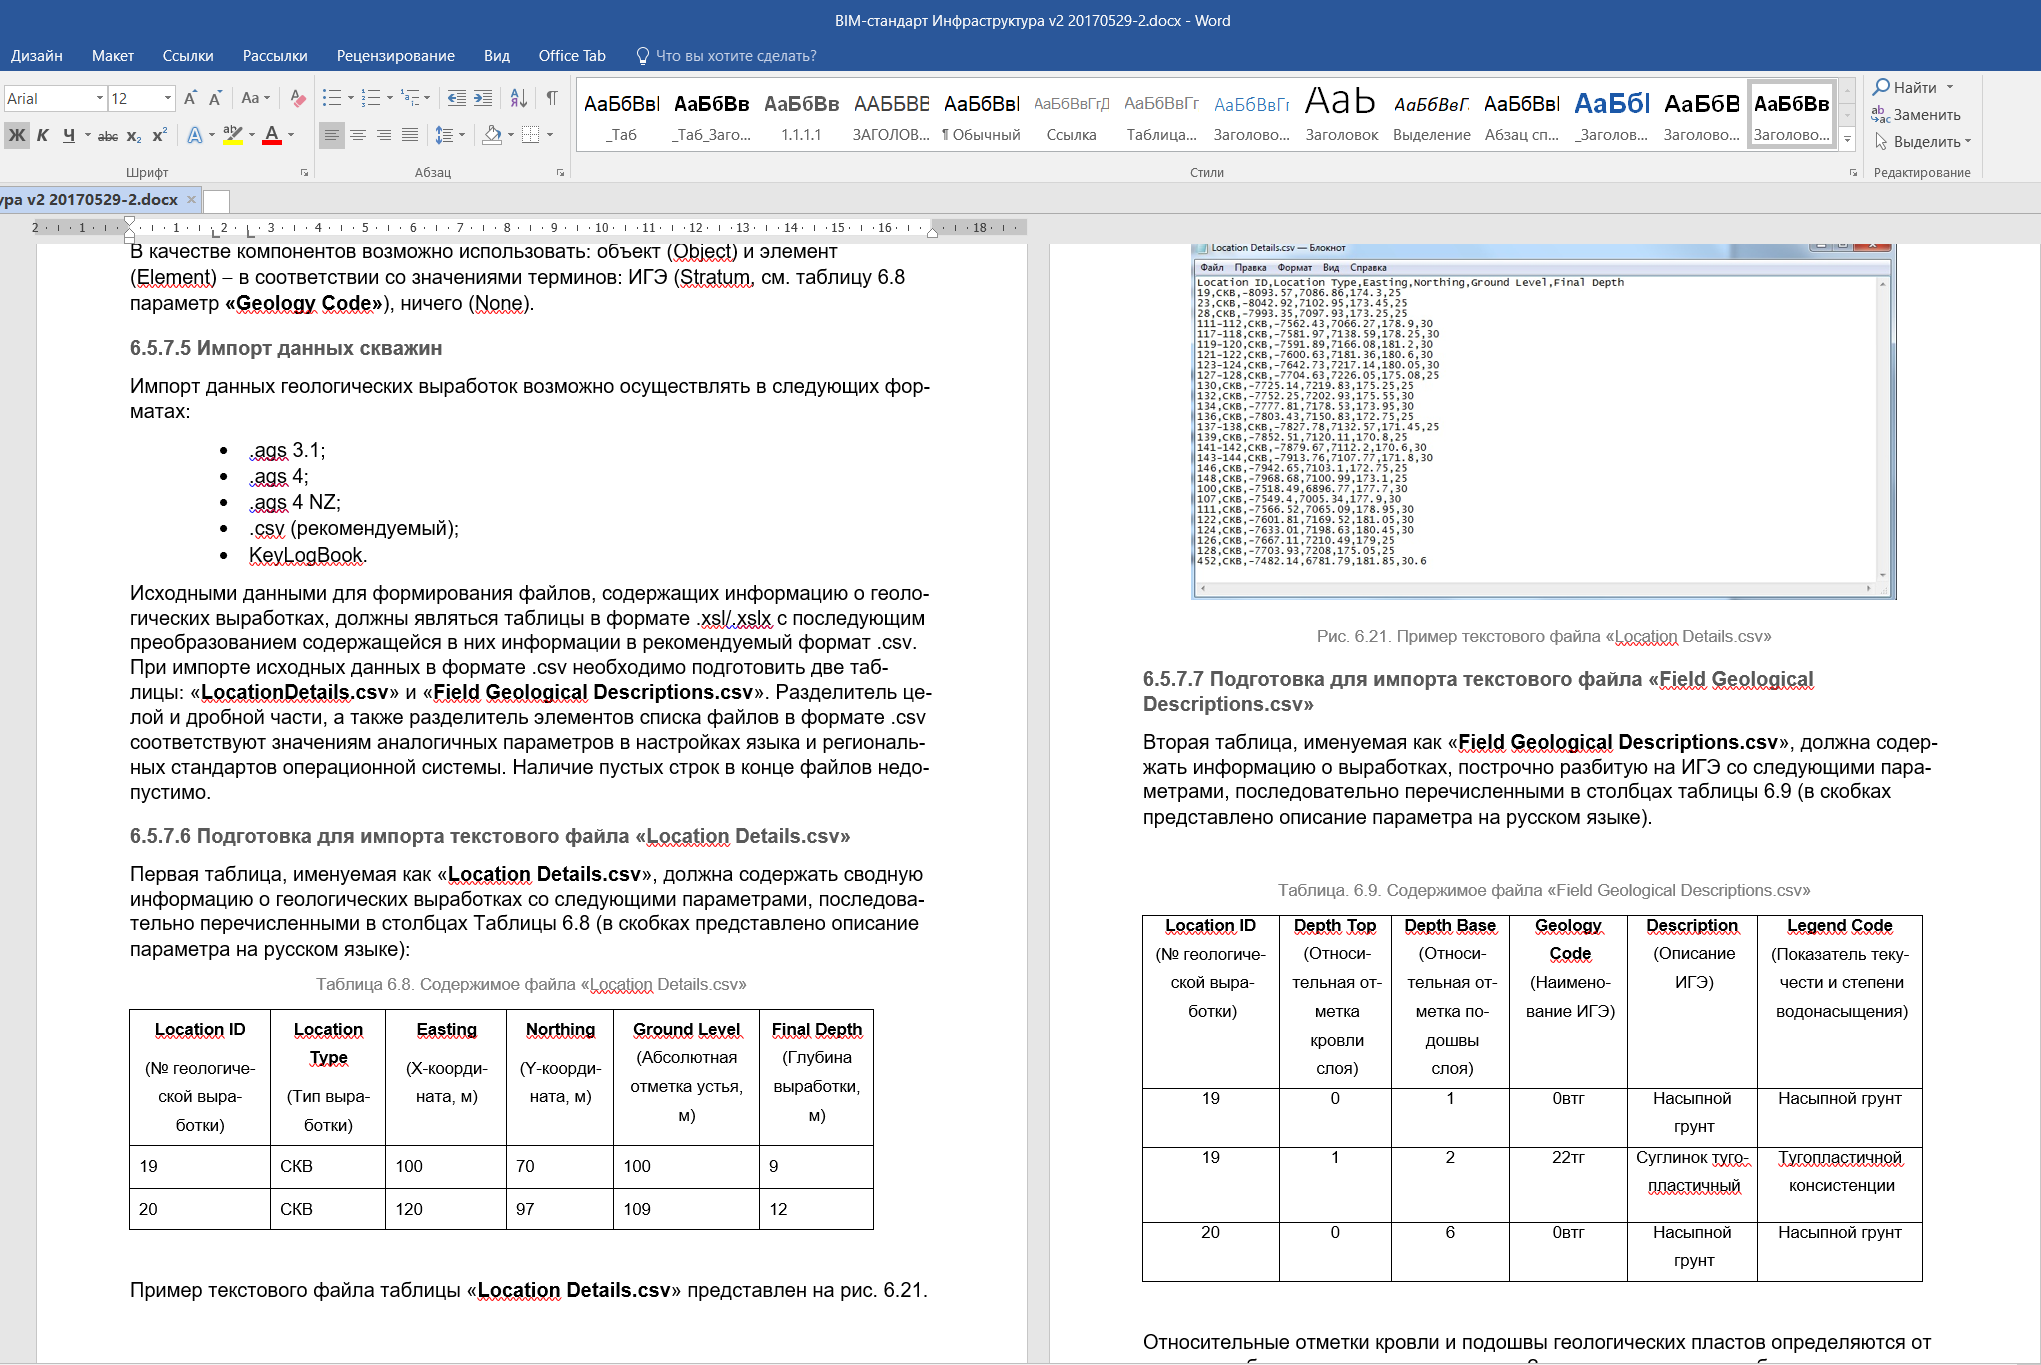Apply bullet list formatting

click(x=331, y=98)
